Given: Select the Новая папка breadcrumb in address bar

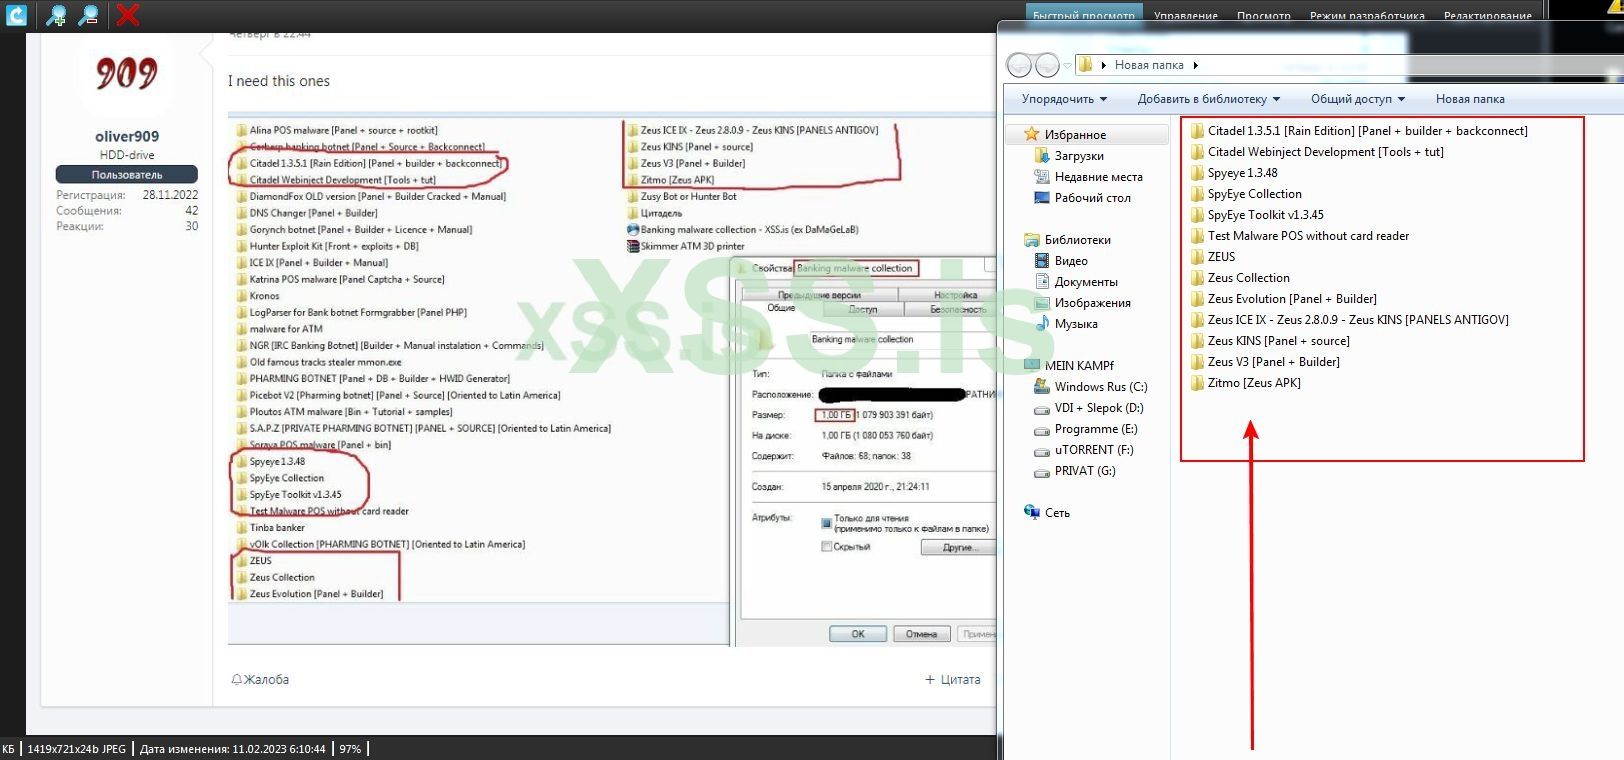Looking at the screenshot, I should point(1149,65).
